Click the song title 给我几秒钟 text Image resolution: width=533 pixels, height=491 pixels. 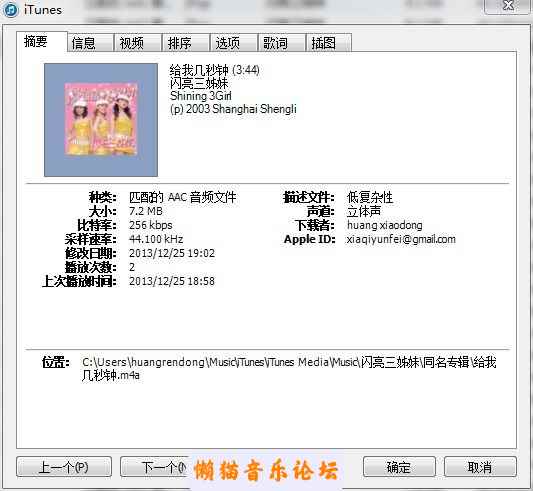pos(199,70)
